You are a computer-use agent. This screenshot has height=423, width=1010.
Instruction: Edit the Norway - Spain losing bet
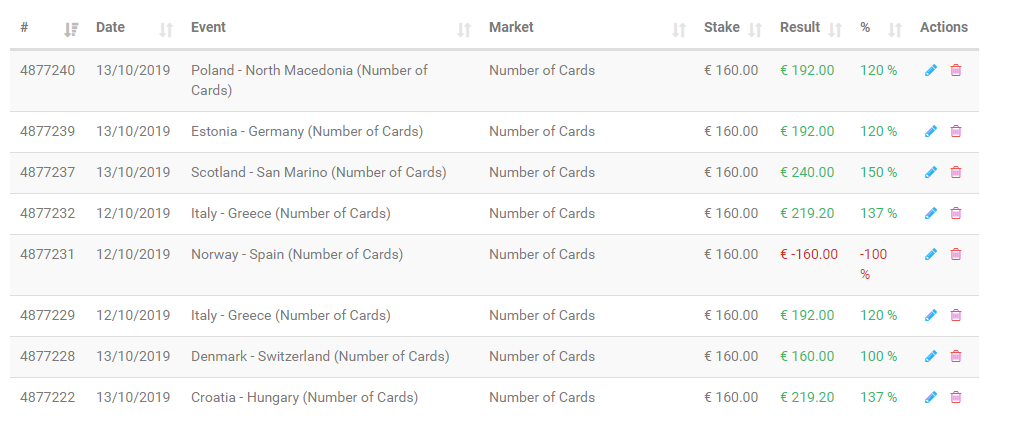(931, 255)
